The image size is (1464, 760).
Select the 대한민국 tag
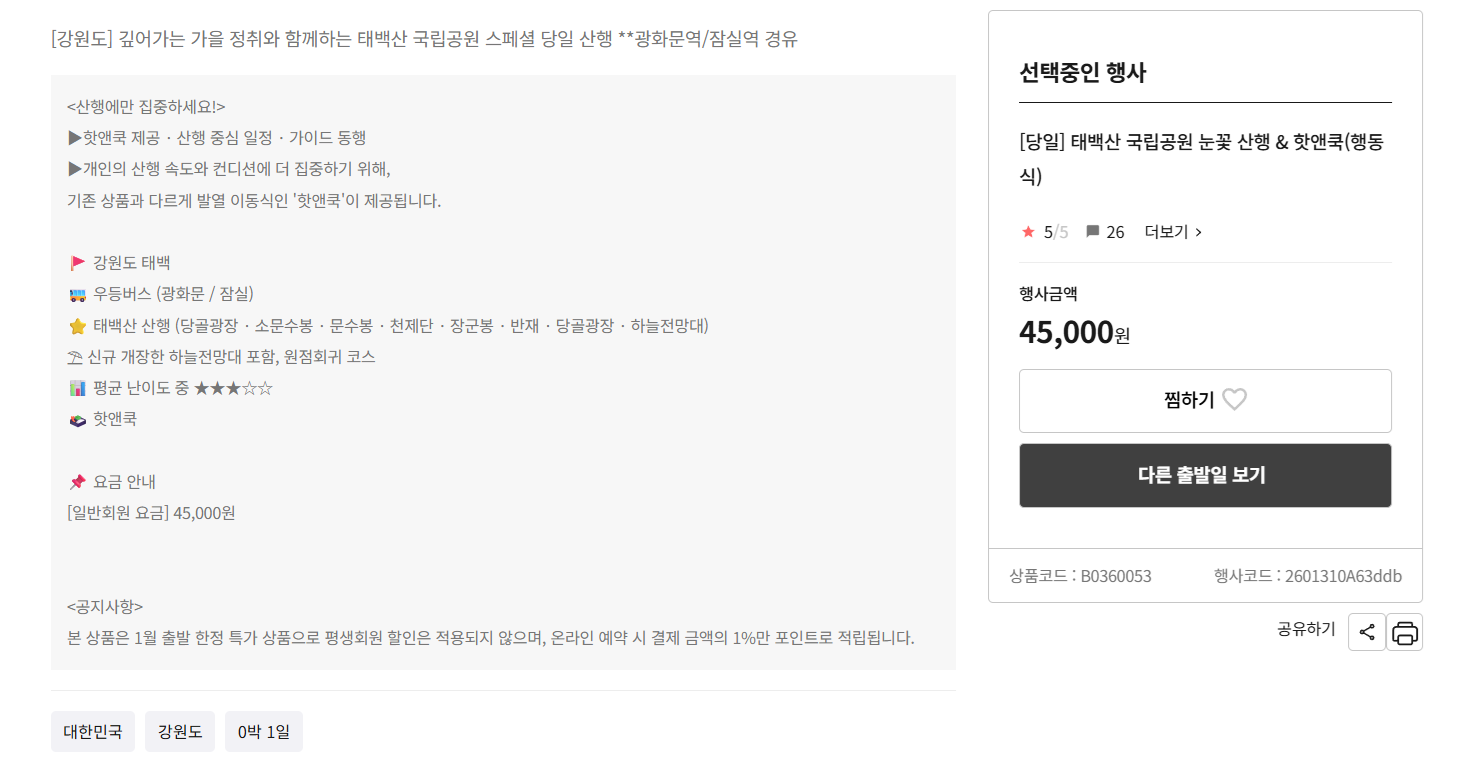click(x=92, y=731)
